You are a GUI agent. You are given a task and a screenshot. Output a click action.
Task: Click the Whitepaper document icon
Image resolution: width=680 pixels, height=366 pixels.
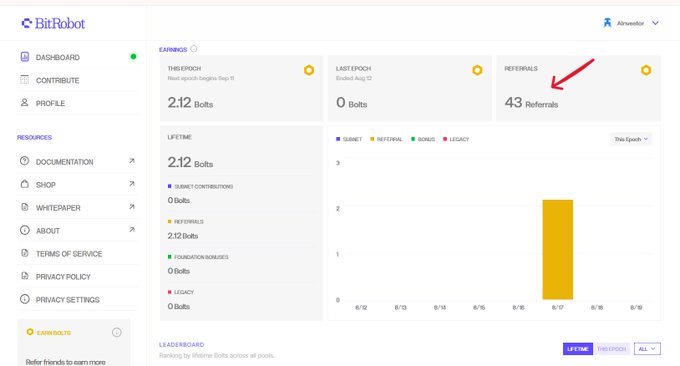25,207
